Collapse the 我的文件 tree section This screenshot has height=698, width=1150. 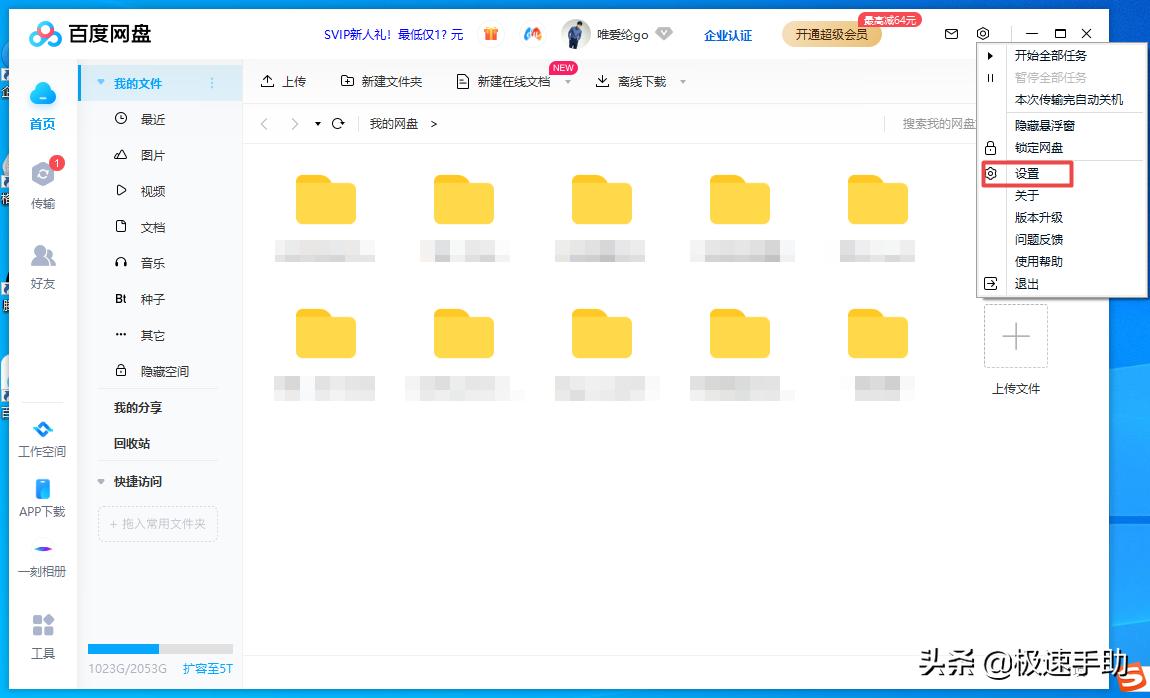pyautogui.click(x=101, y=83)
